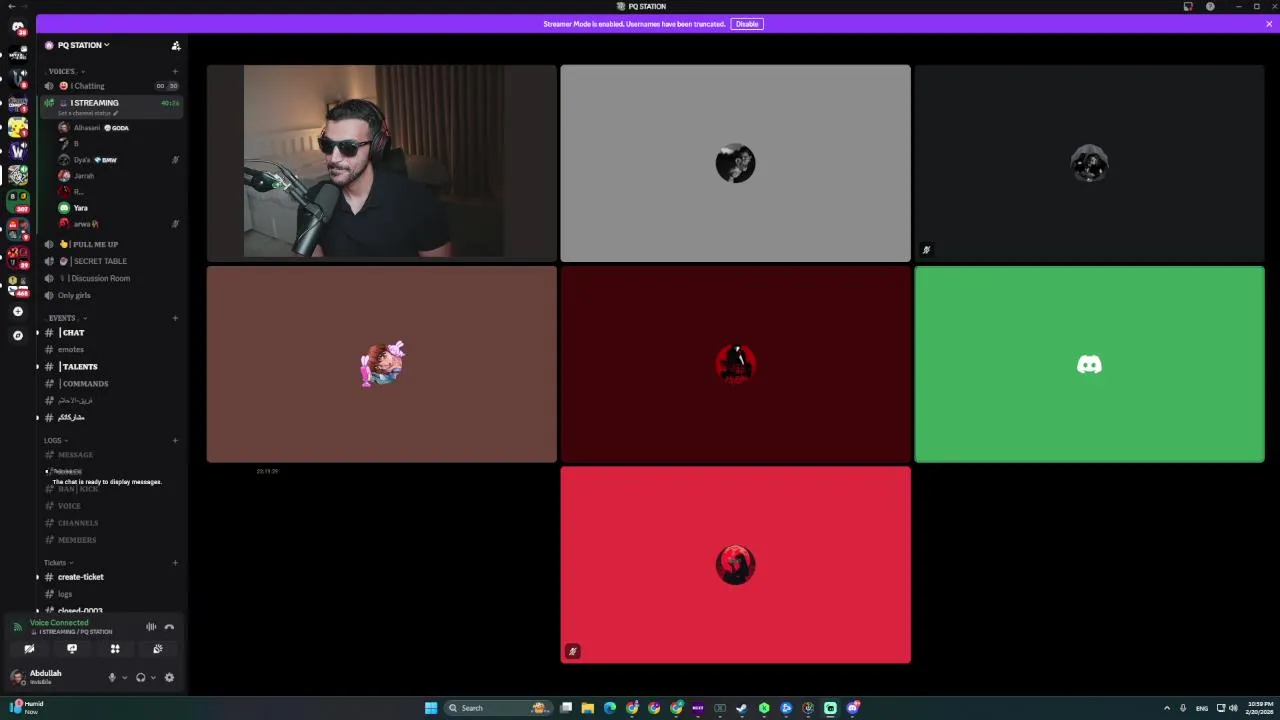This screenshot has width=1280, height=720.
Task: Select the green Discord-logo participant tile
Action: coord(1089,365)
